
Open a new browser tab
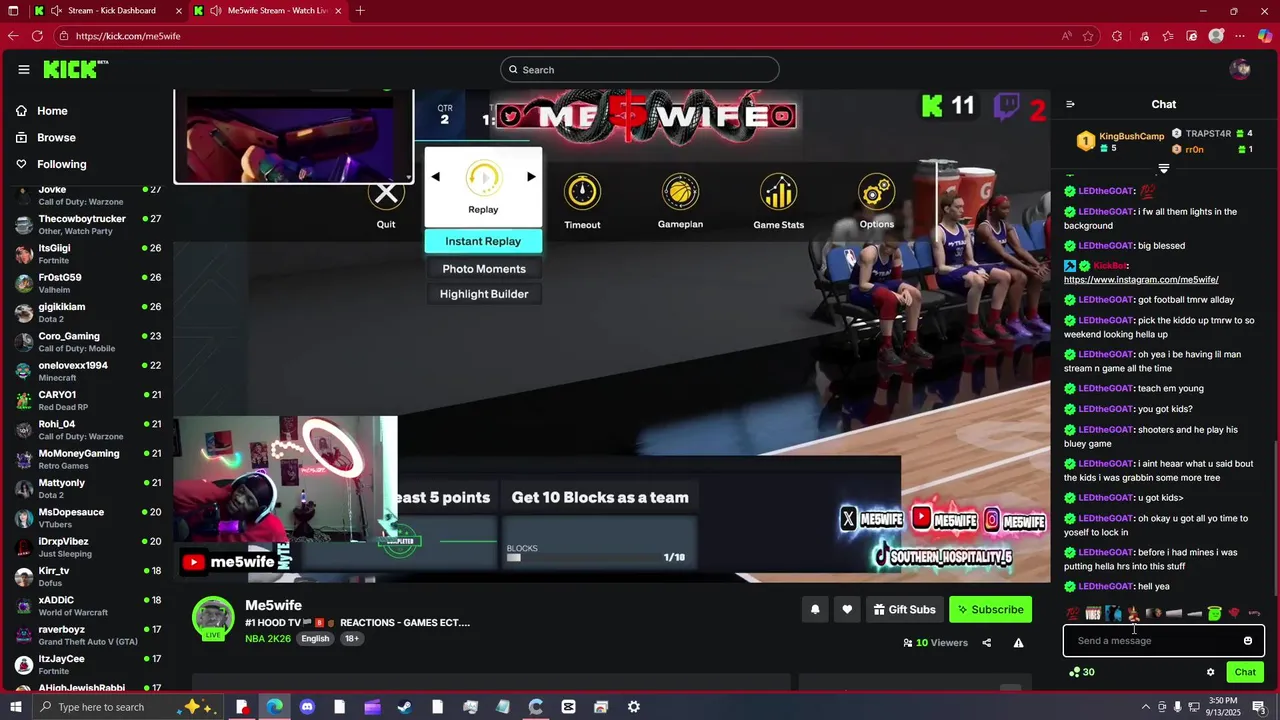click(x=360, y=11)
